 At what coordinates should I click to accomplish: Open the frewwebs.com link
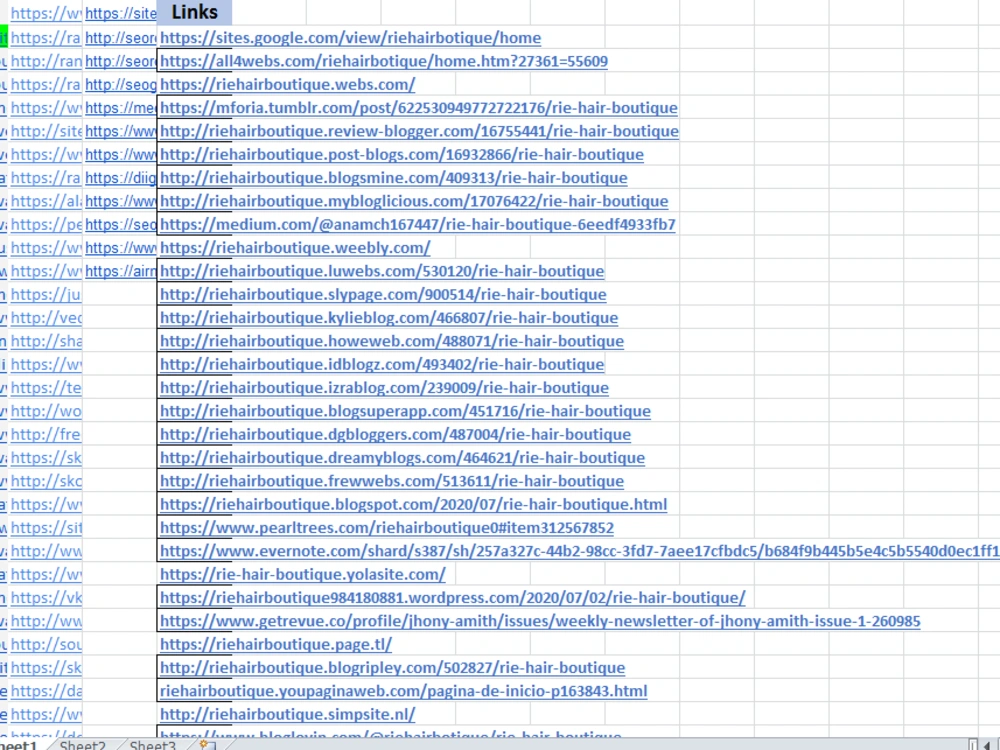coord(392,481)
